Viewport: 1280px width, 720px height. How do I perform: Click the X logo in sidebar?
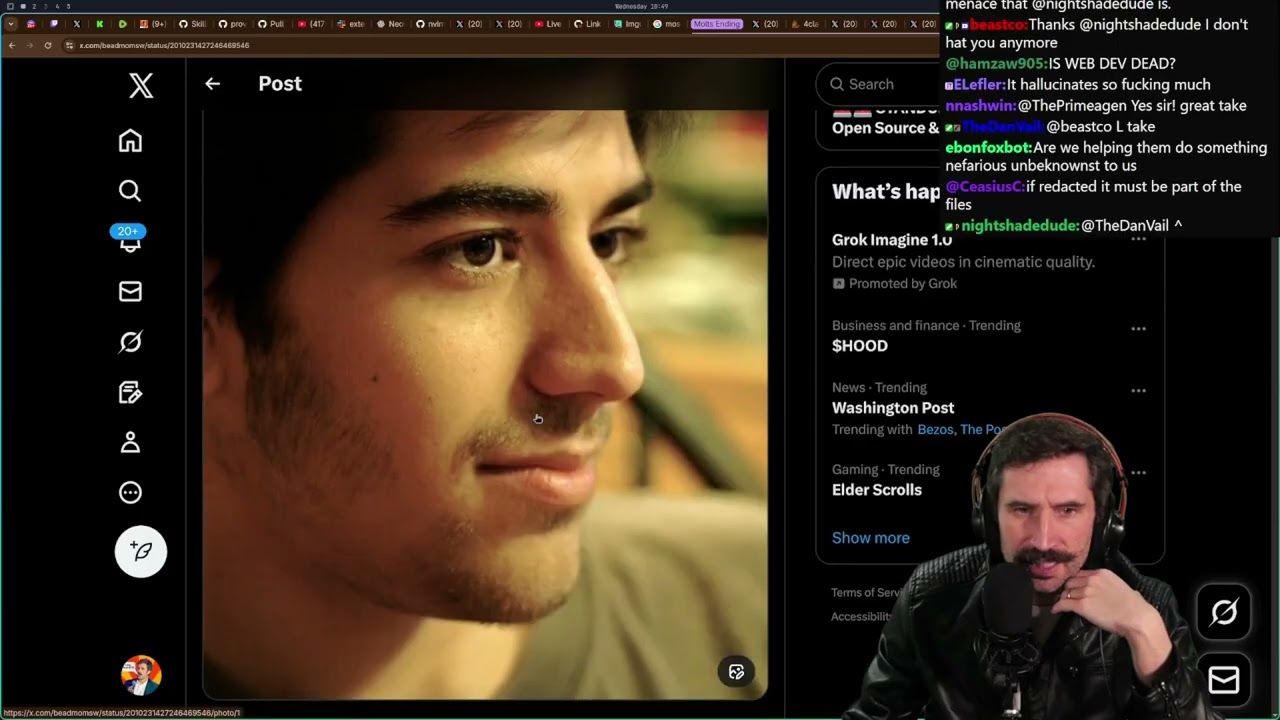141,86
